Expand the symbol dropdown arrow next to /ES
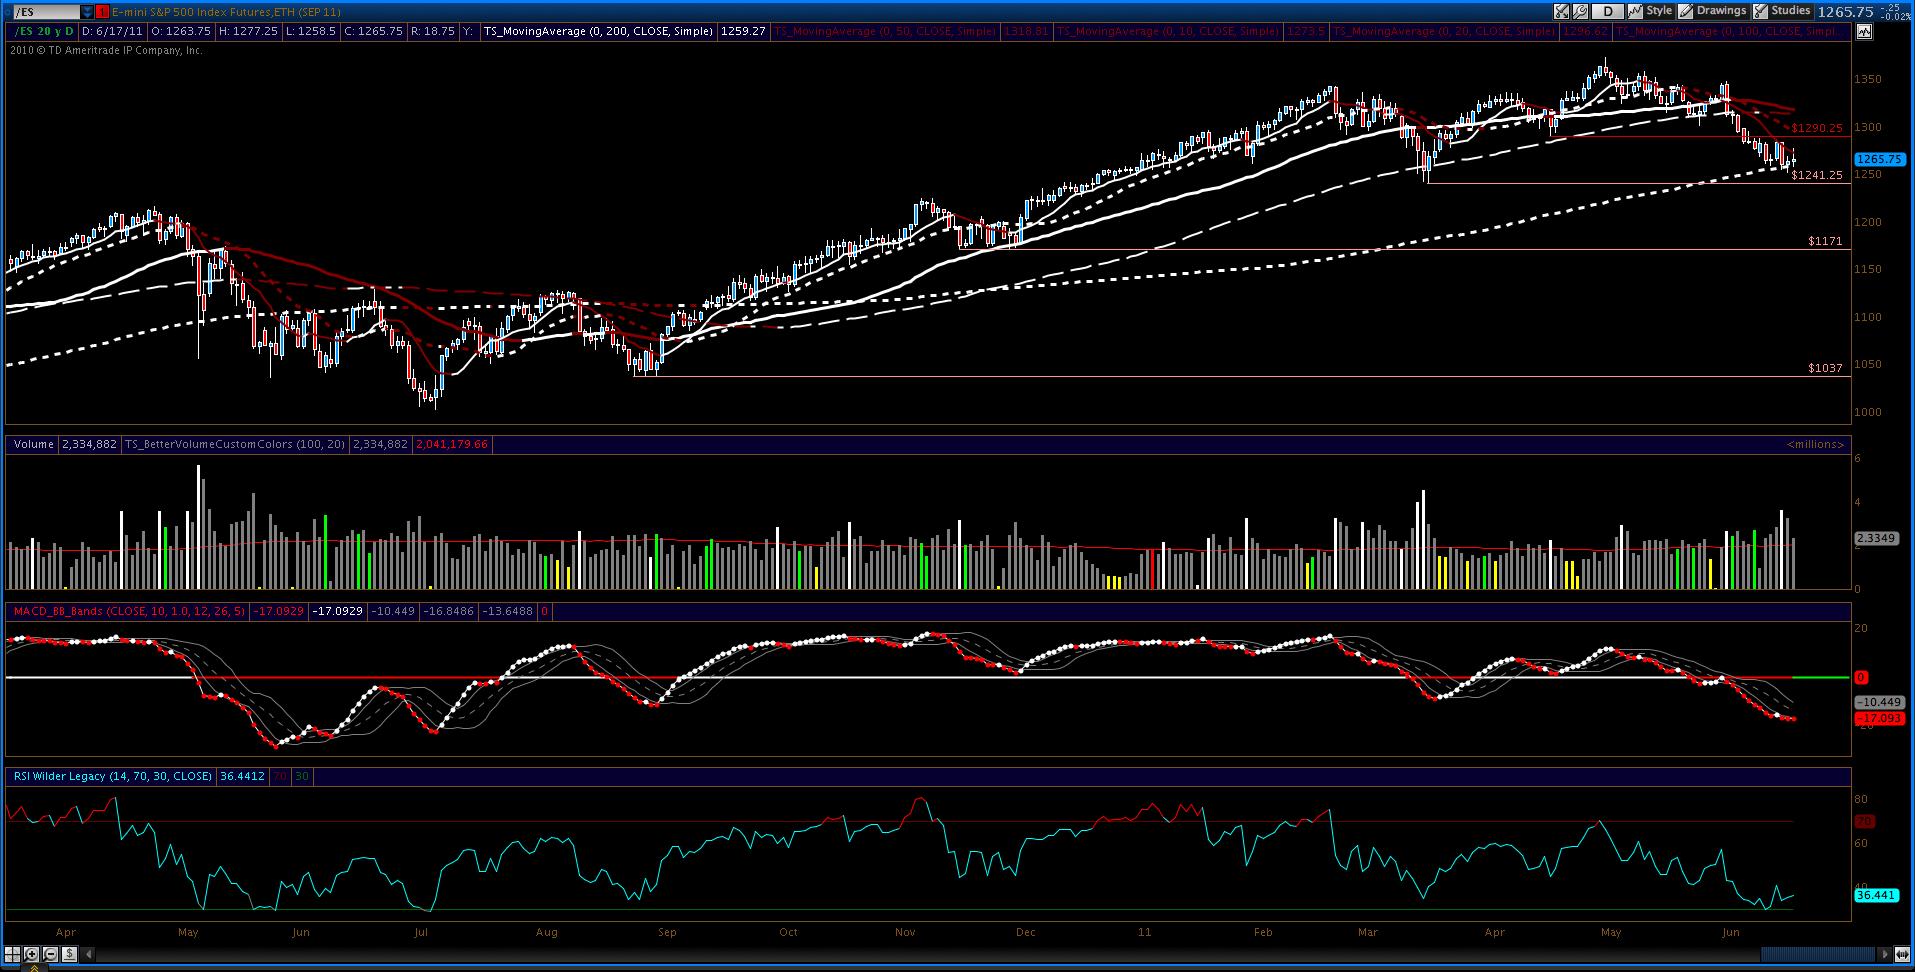 (x=86, y=12)
